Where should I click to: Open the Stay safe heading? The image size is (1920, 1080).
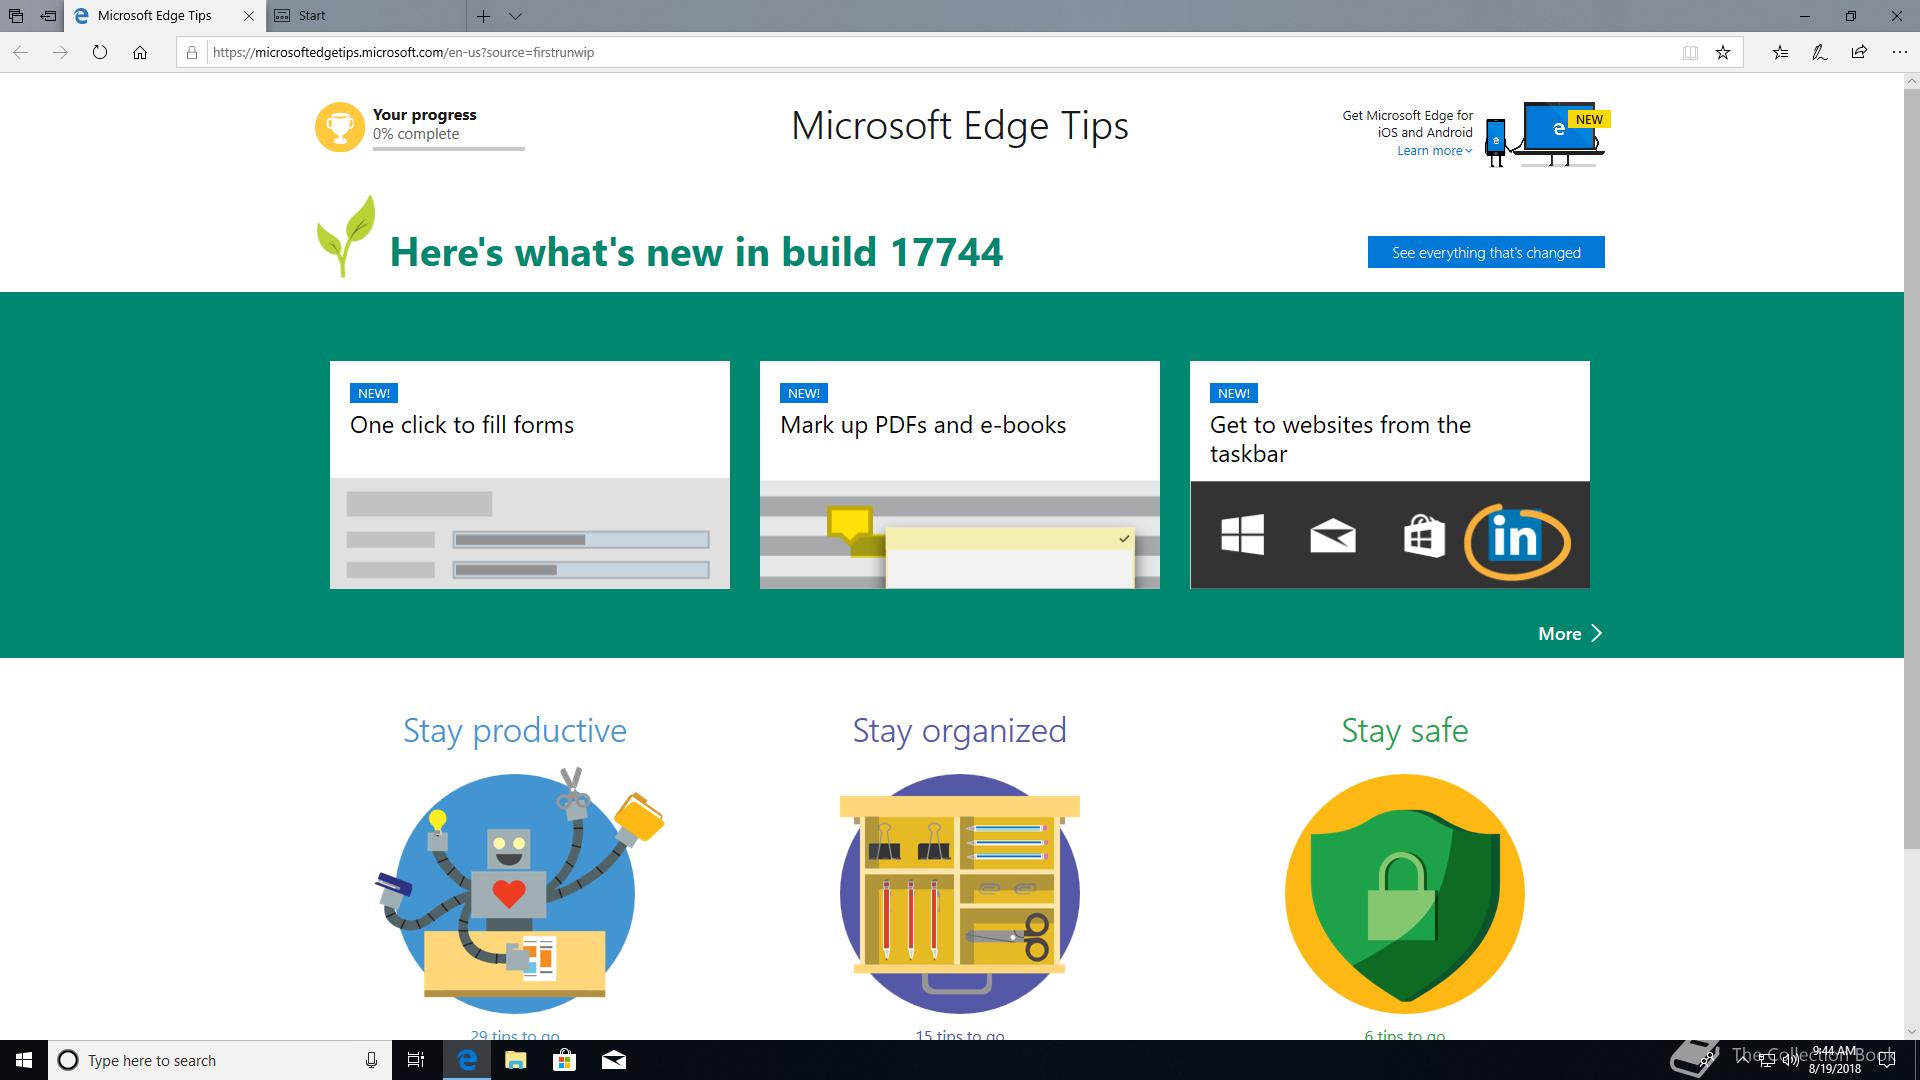(1405, 730)
